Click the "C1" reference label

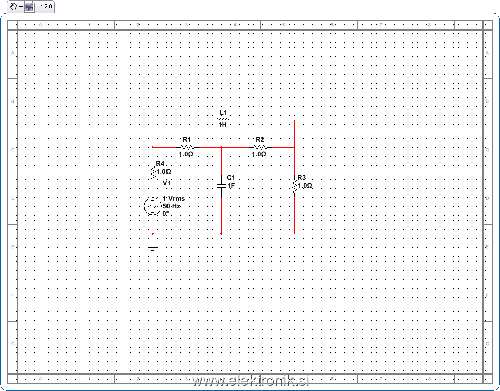(x=231, y=177)
